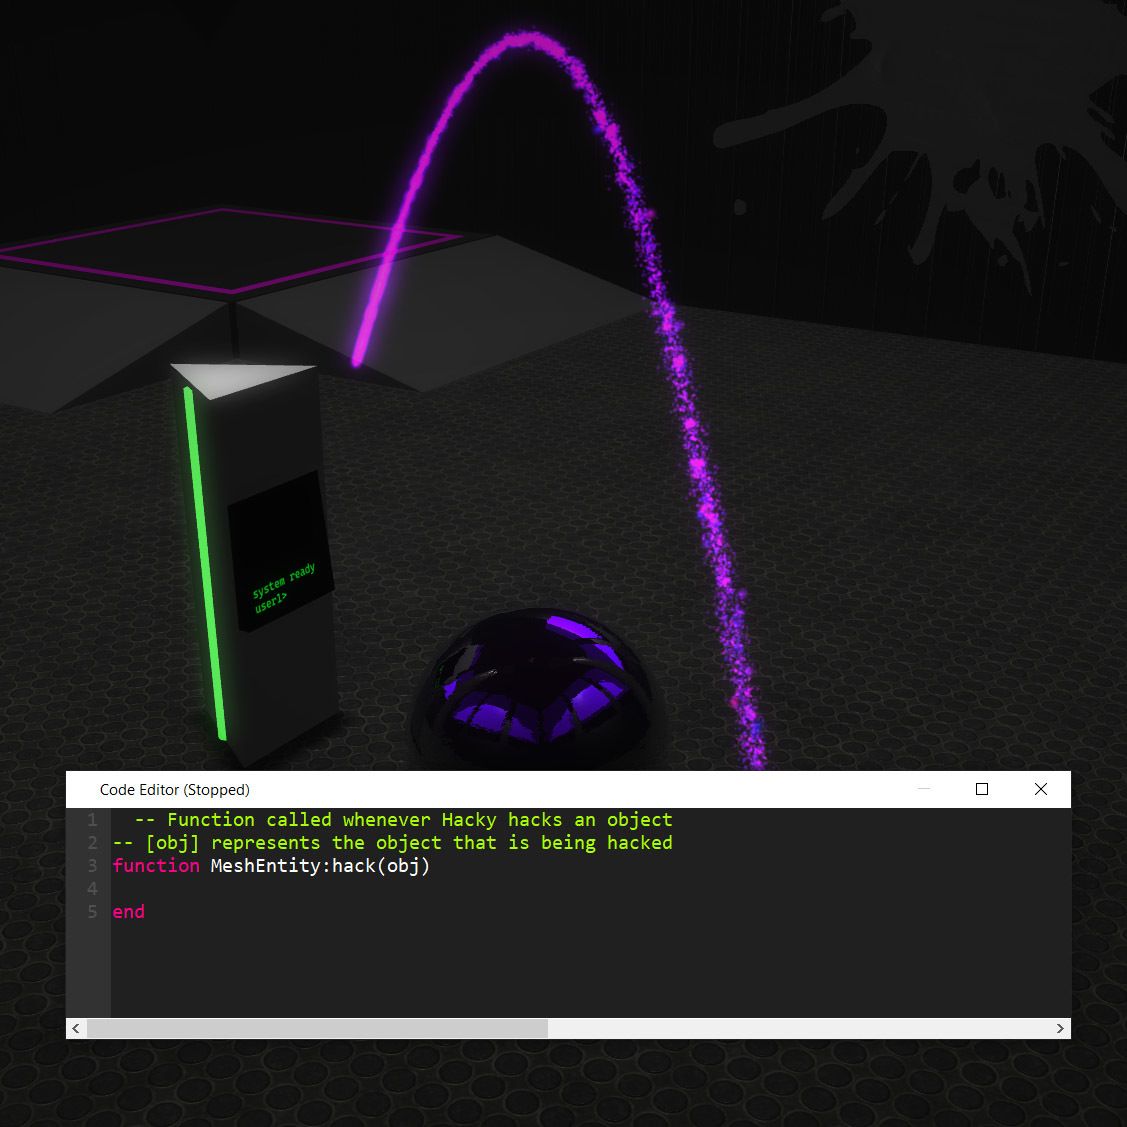Click line number 1 in the gutter
Image resolution: width=1127 pixels, height=1127 pixels.
[x=92, y=820]
